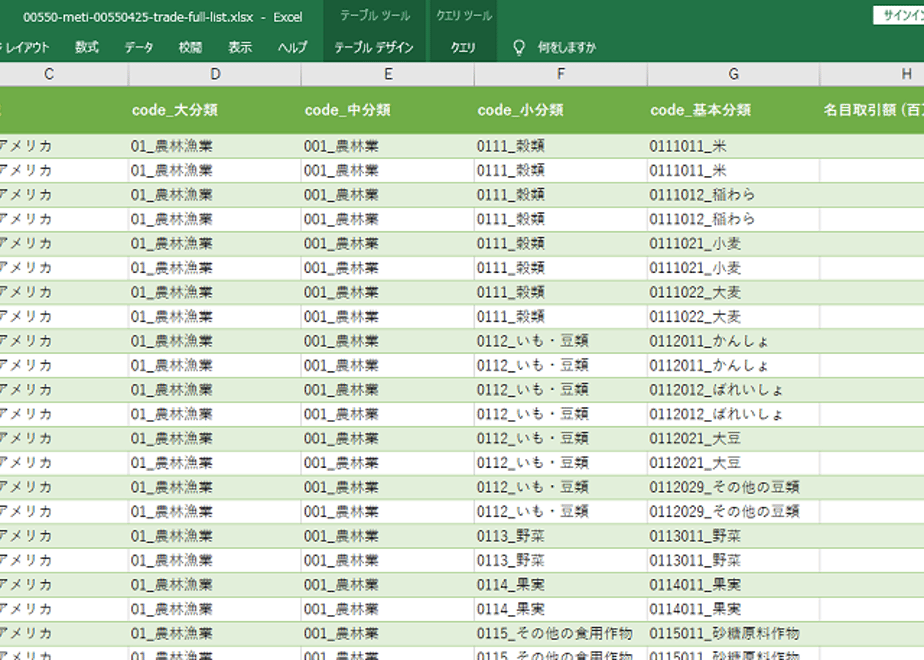Select column D header
The image size is (924, 660).
click(x=215, y=74)
